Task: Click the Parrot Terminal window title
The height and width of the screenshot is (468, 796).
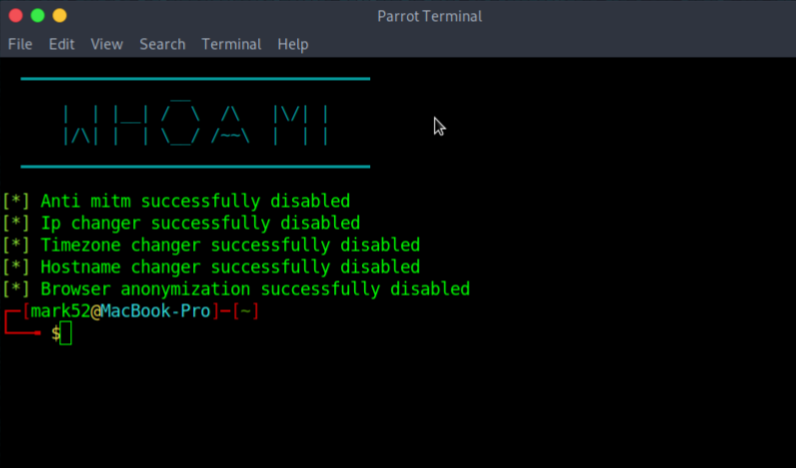Action: [429, 16]
